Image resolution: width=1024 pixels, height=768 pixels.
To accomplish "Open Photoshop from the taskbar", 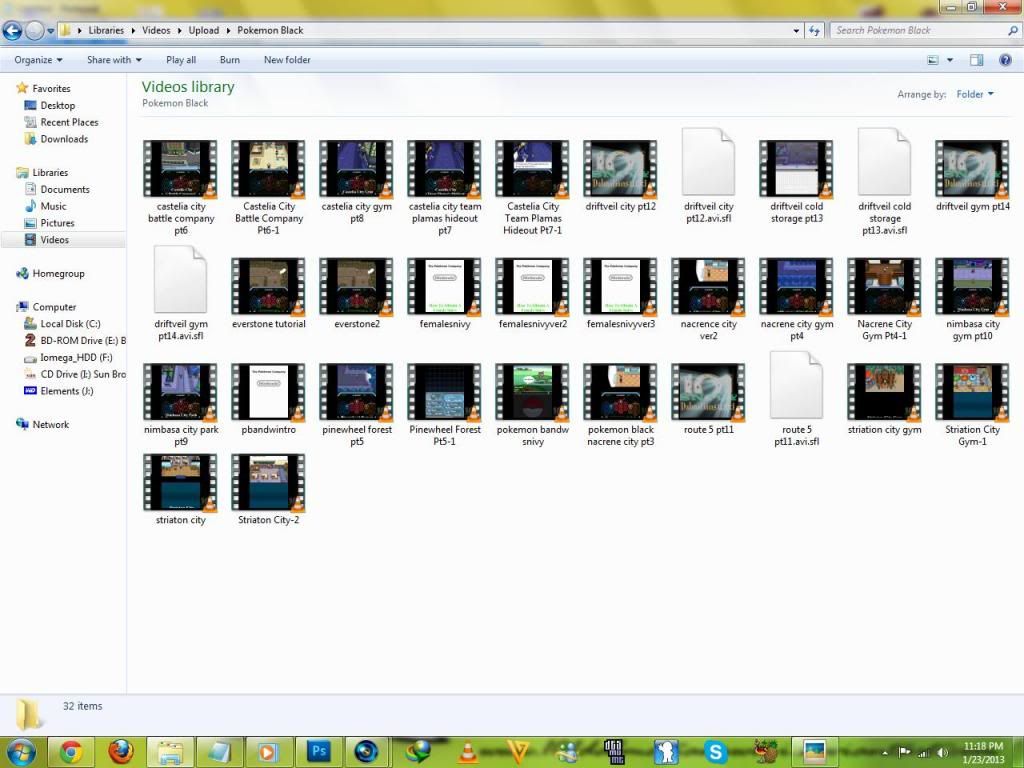I will coord(319,752).
